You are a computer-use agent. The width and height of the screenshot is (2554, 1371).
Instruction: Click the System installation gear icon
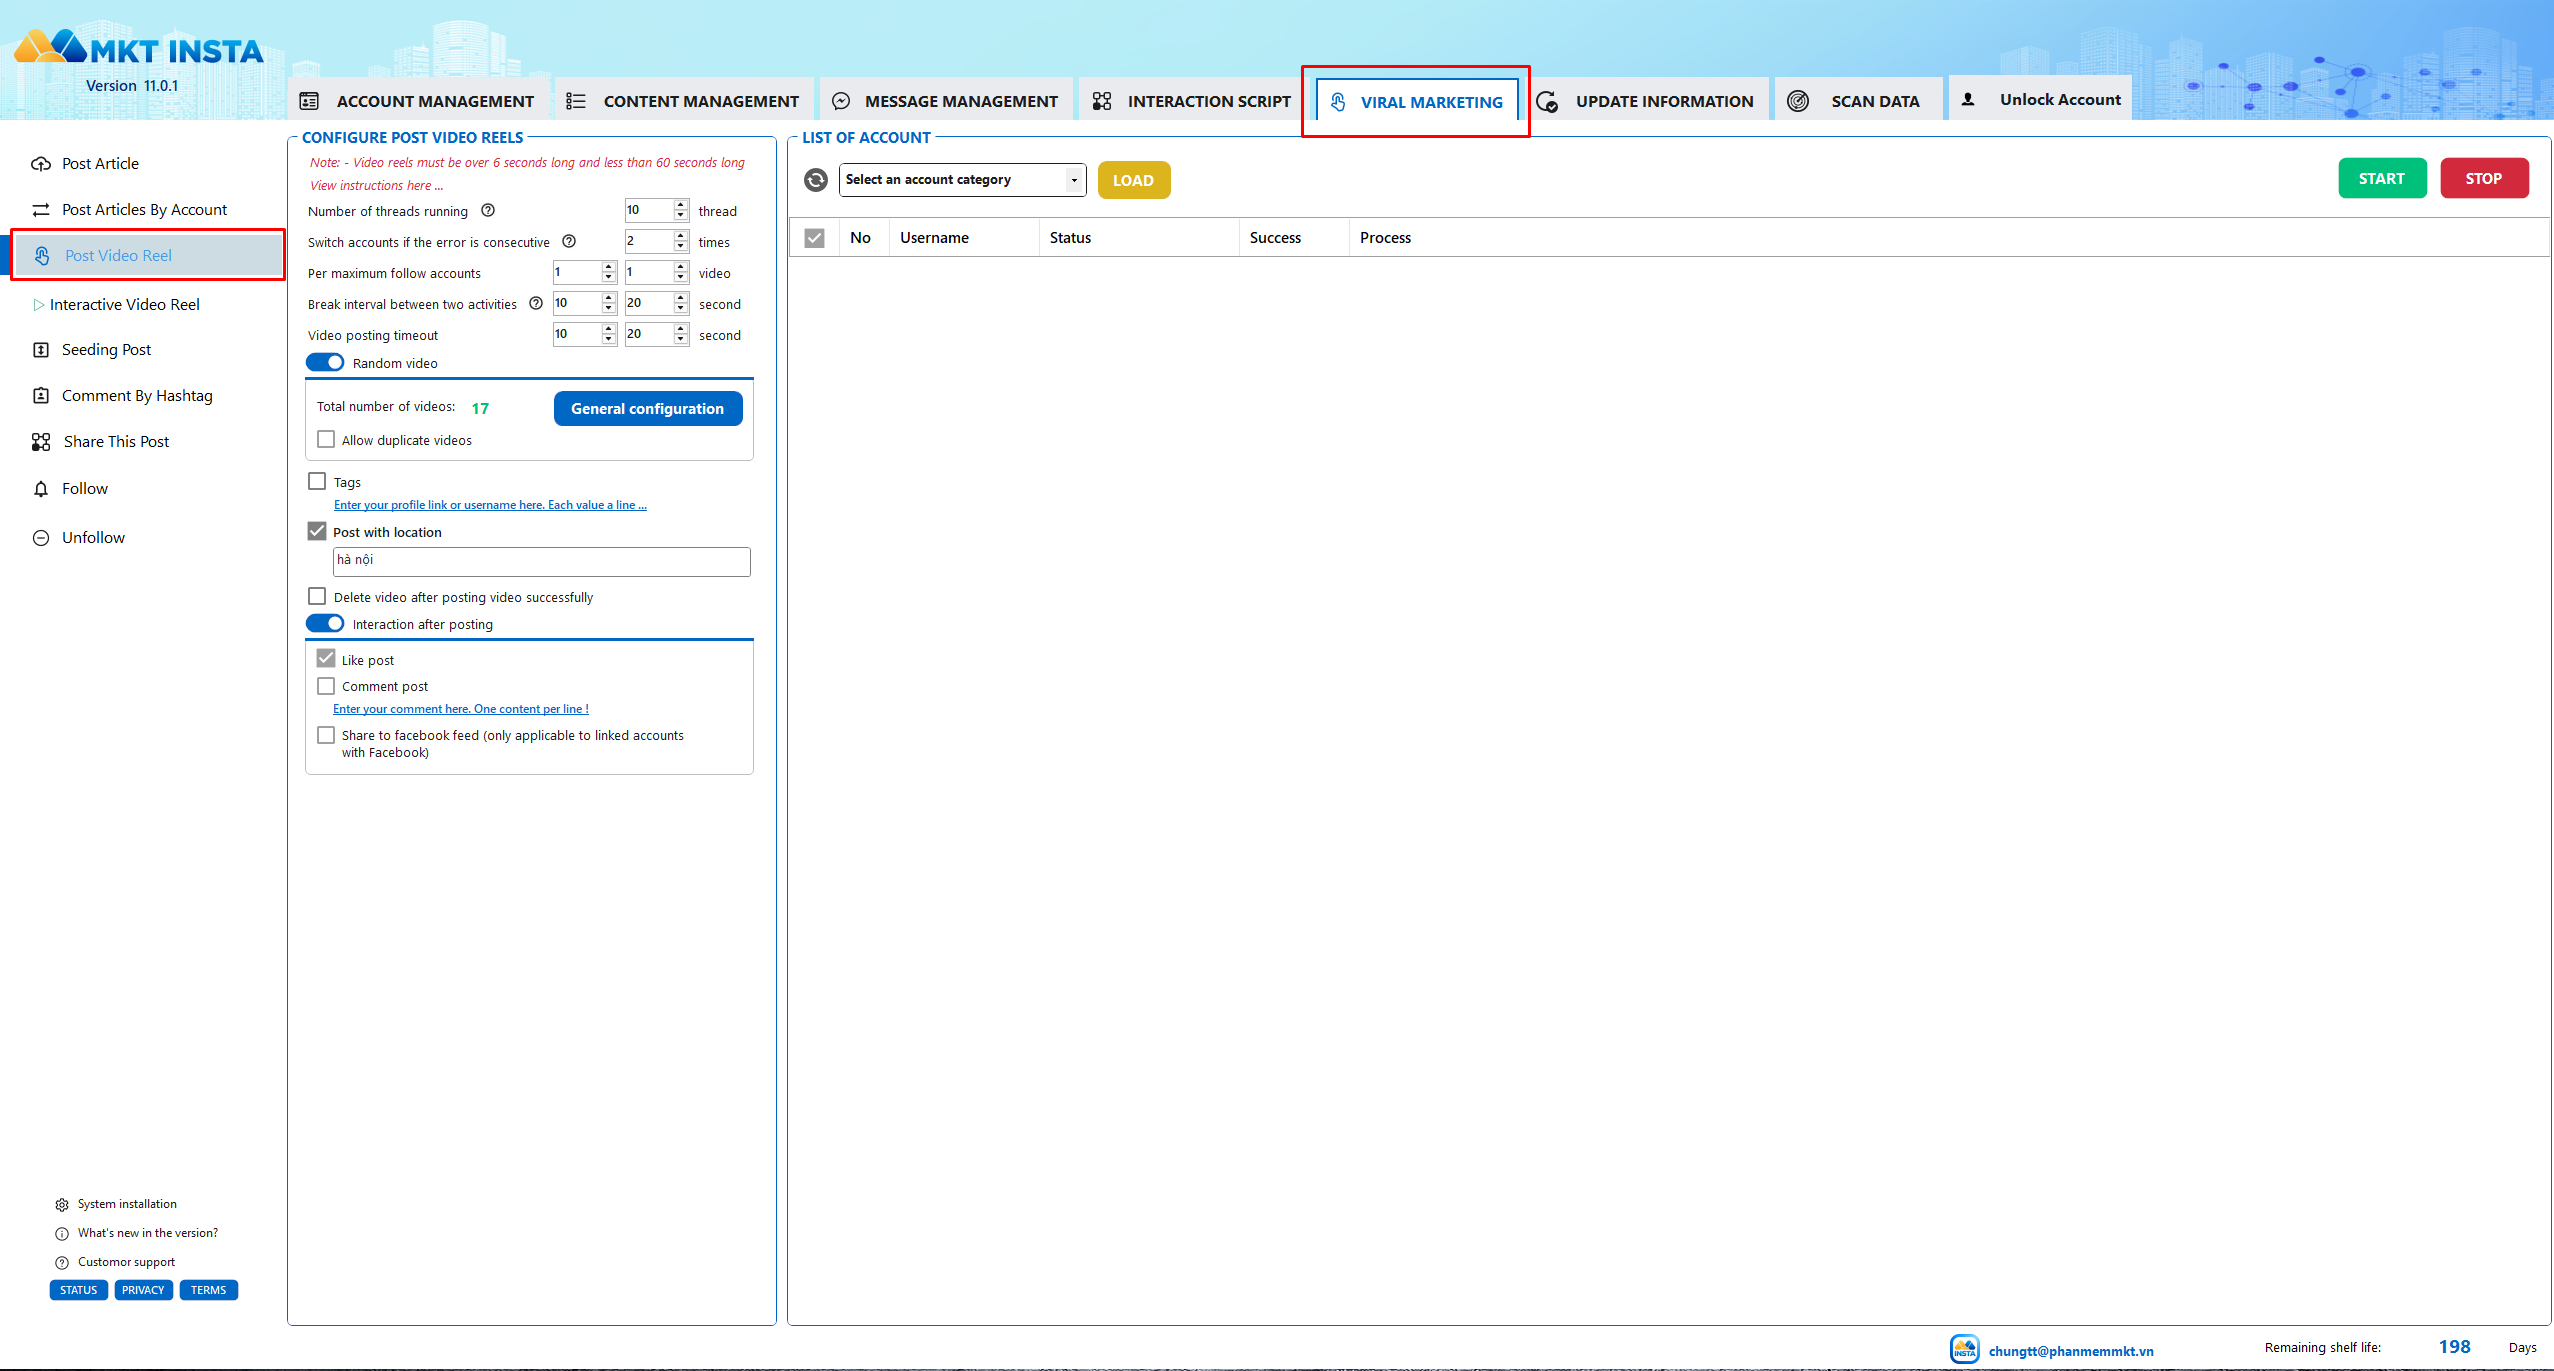(62, 1205)
